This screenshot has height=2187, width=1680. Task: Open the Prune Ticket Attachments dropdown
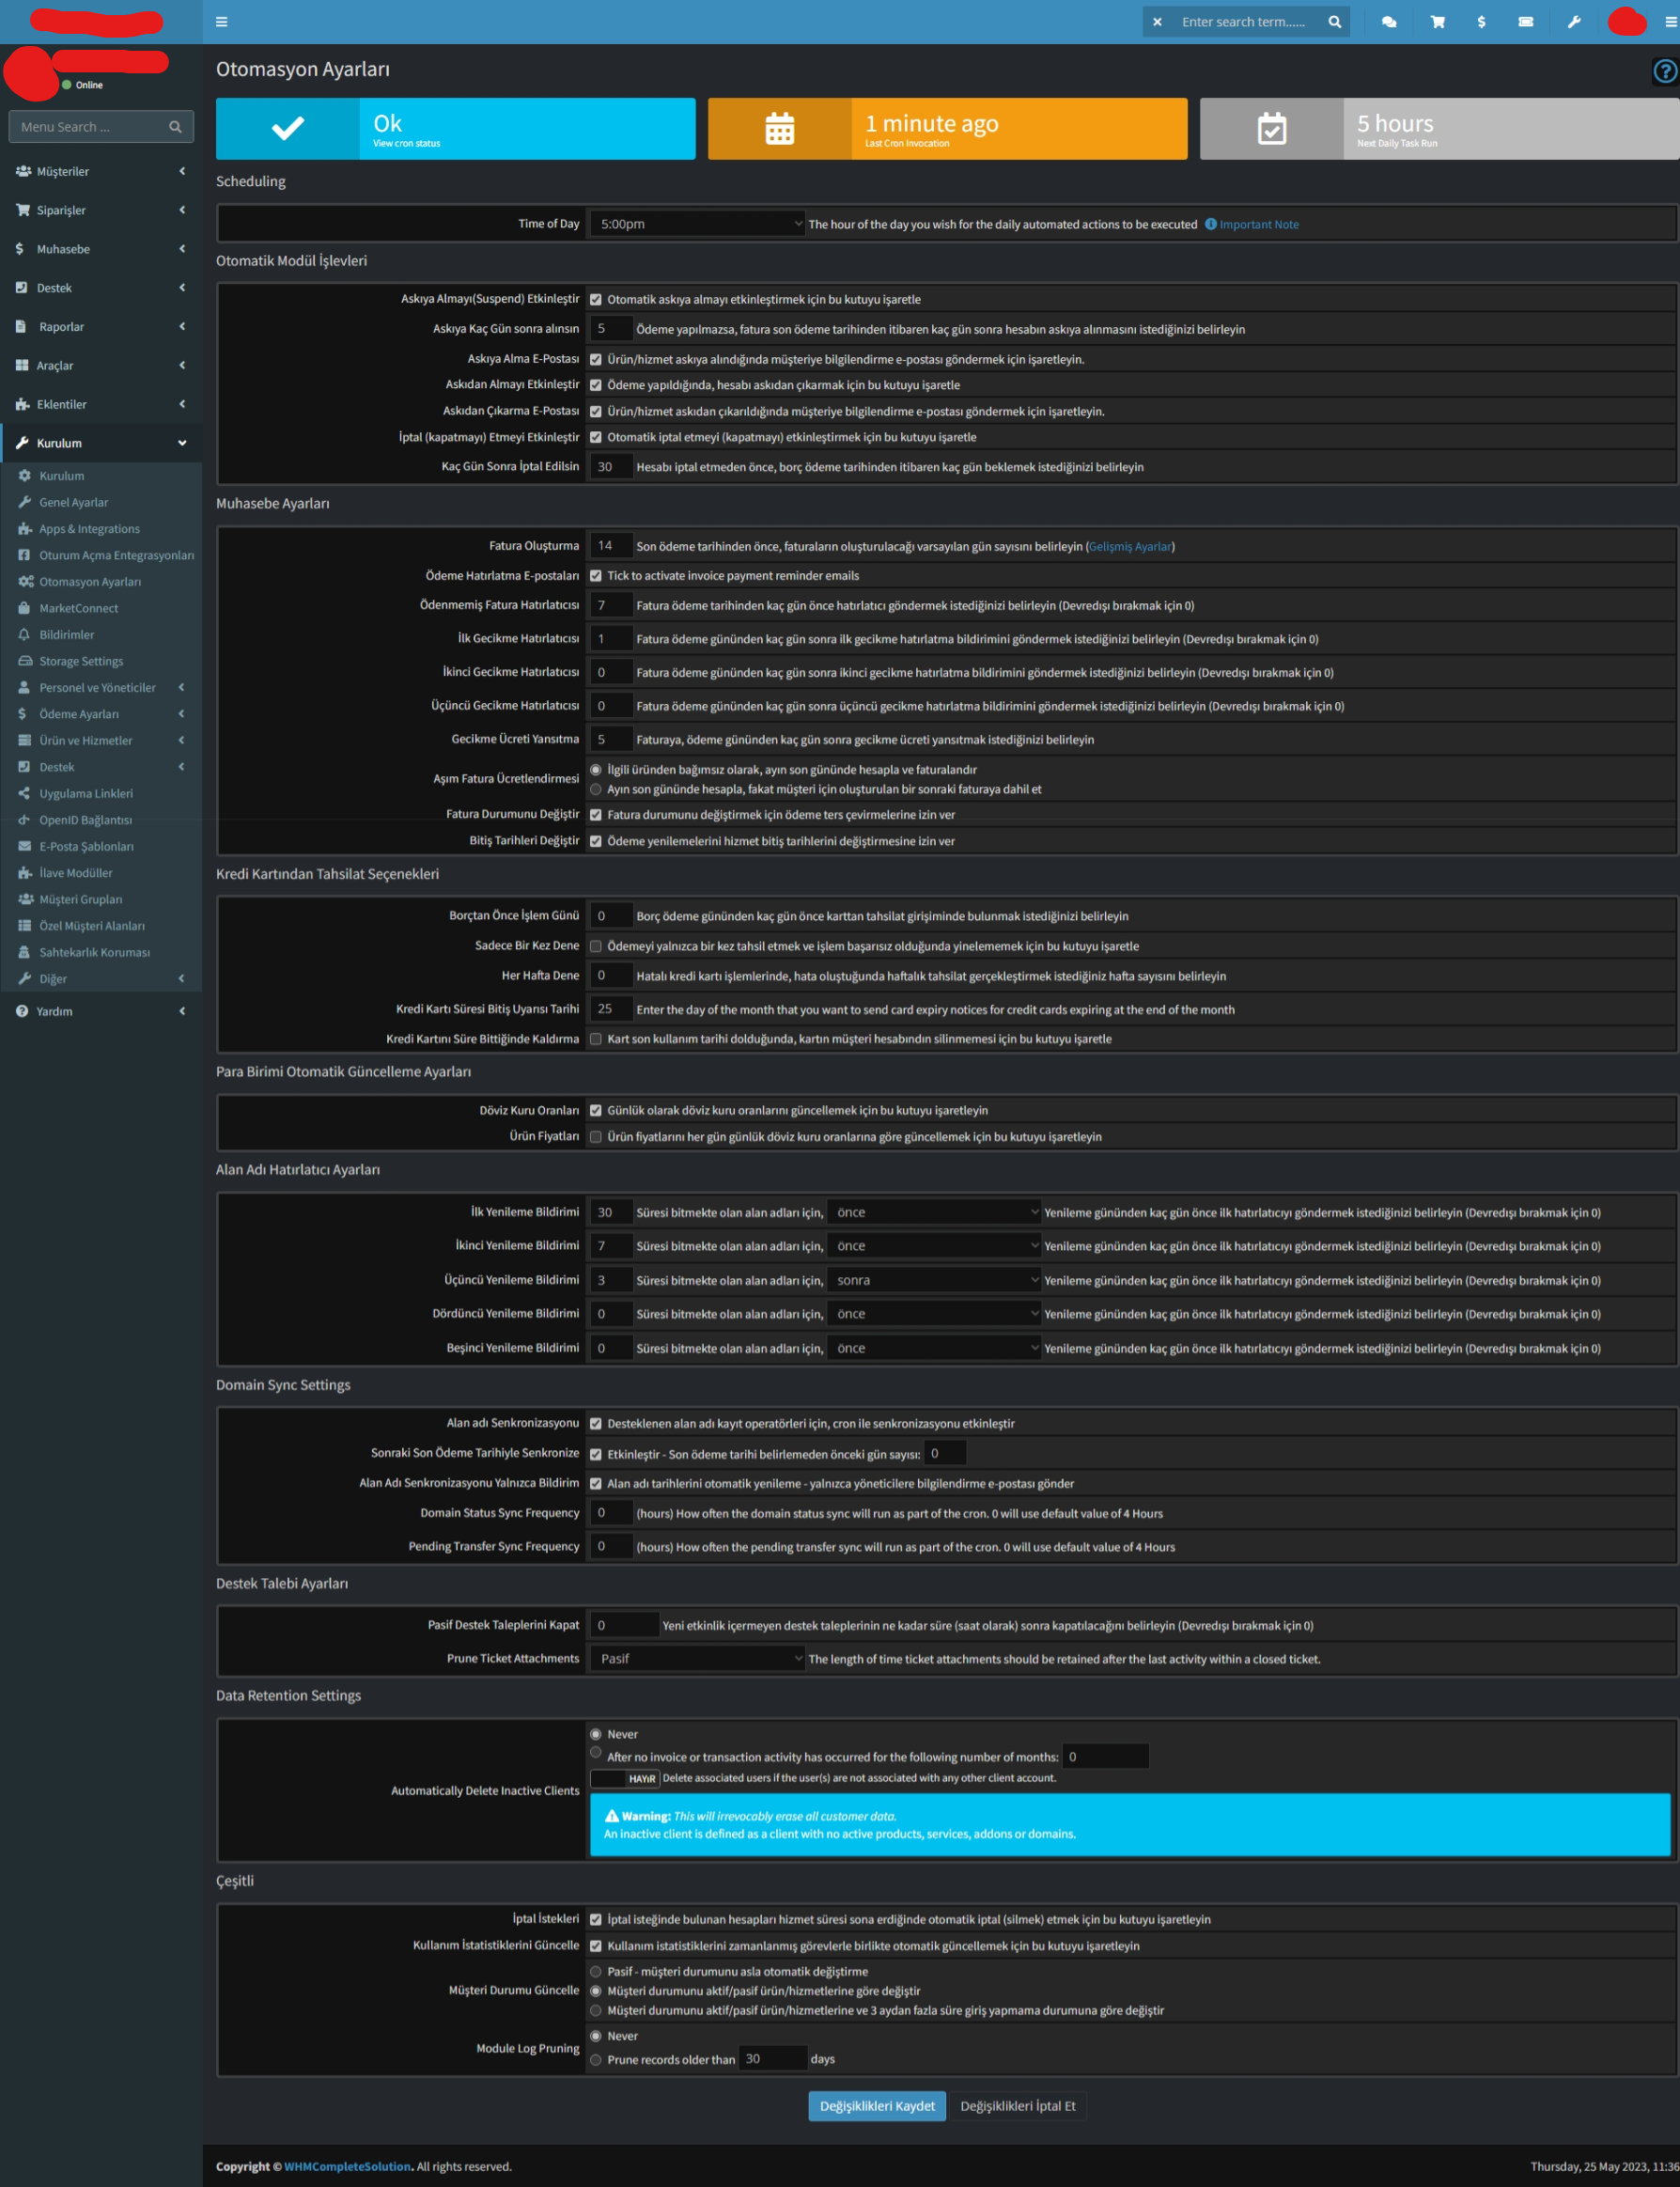point(697,1658)
